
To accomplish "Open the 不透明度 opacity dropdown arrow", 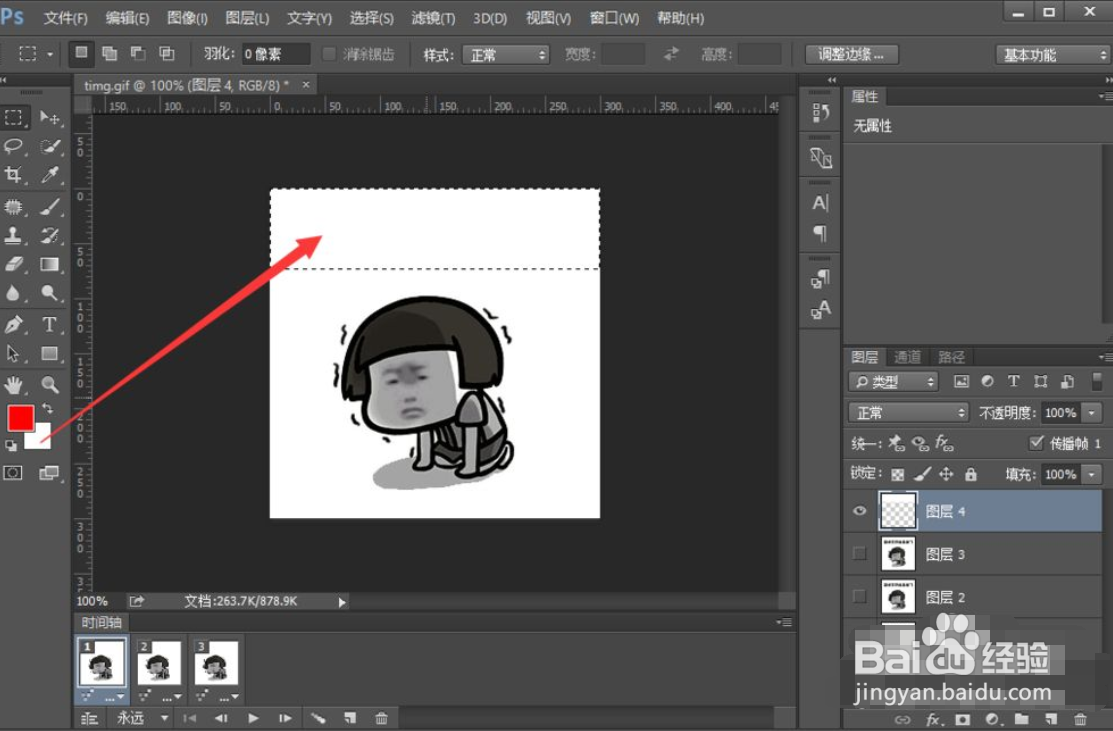I will pyautogui.click(x=1092, y=412).
